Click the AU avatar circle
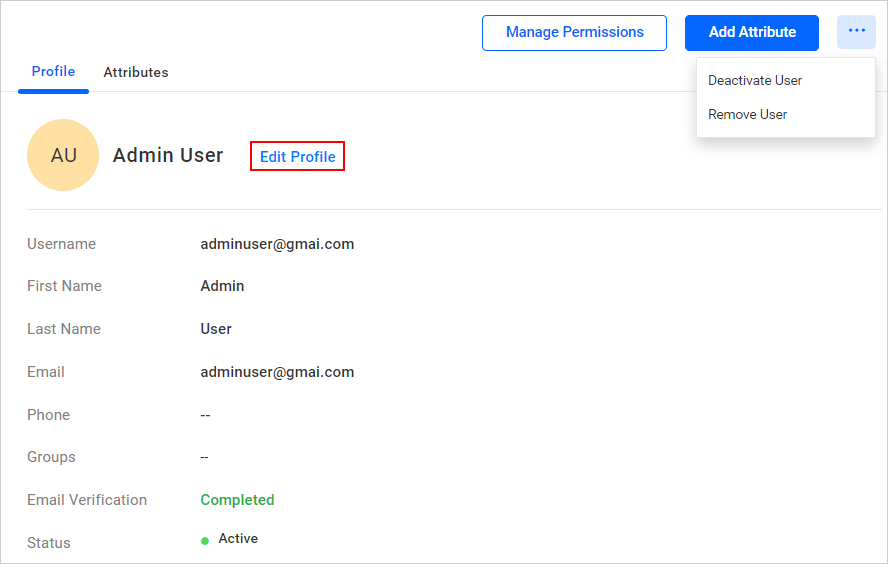888x564 pixels. (63, 155)
